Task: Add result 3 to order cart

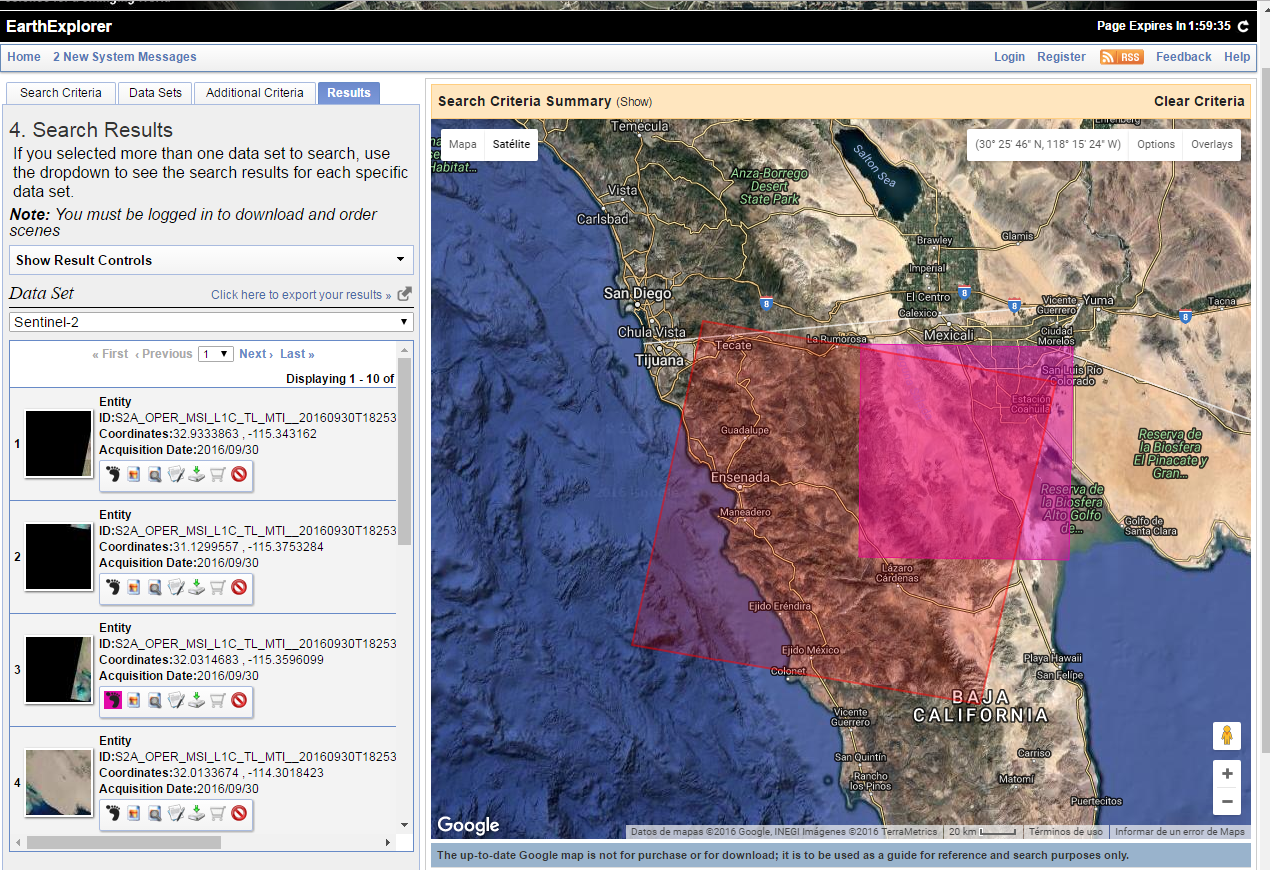Action: [x=218, y=701]
